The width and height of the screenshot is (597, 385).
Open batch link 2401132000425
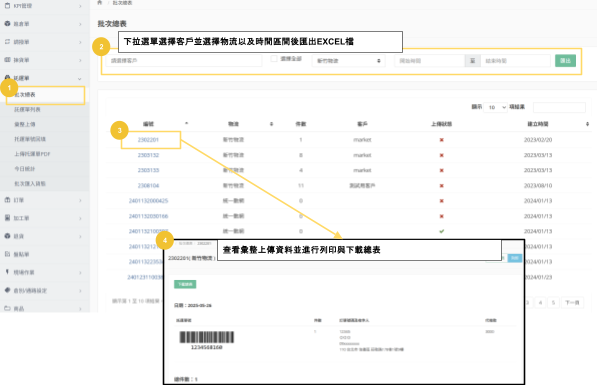[148, 201]
